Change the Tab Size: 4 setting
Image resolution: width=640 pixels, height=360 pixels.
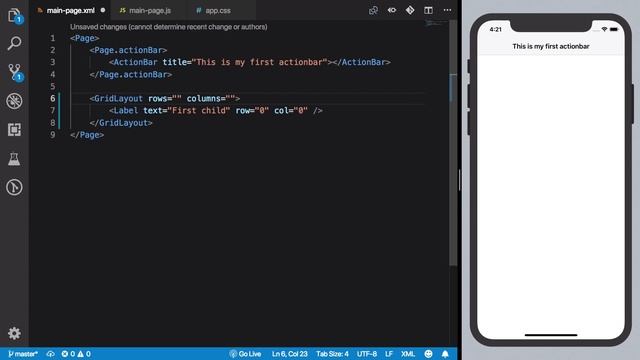[332, 354]
